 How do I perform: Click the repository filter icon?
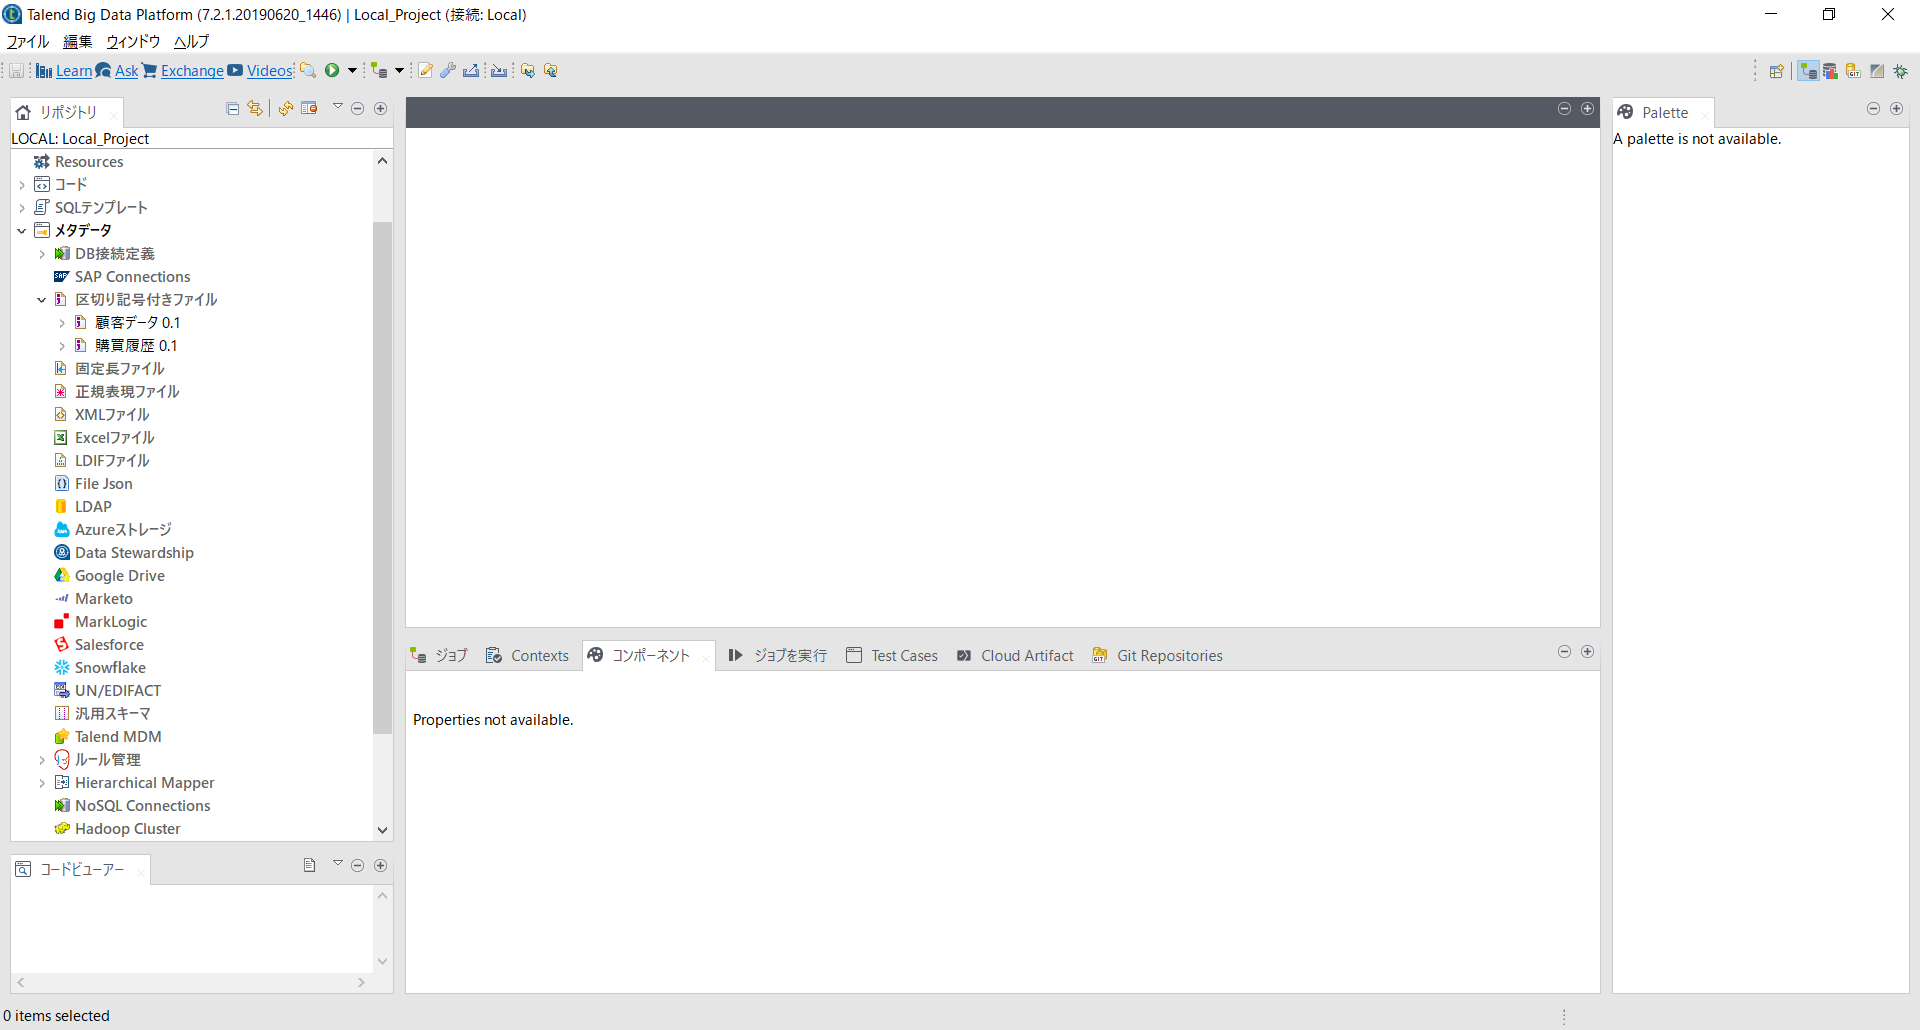[x=310, y=109]
